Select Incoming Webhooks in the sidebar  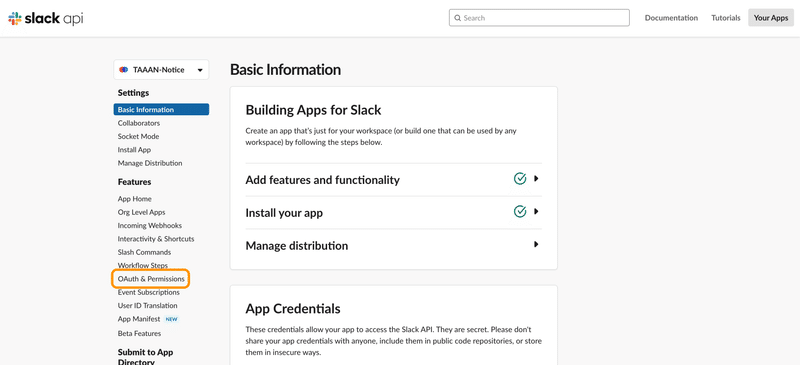149,226
